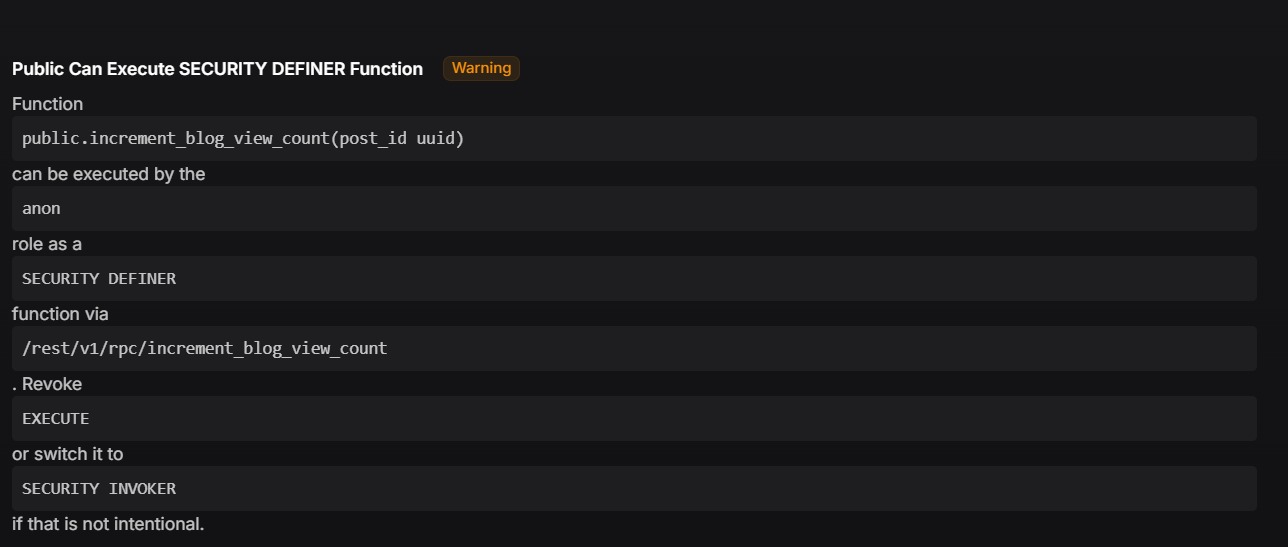Click 'post_id uuid' parameter in function signature
This screenshot has width=1288, height=547.
398,139
